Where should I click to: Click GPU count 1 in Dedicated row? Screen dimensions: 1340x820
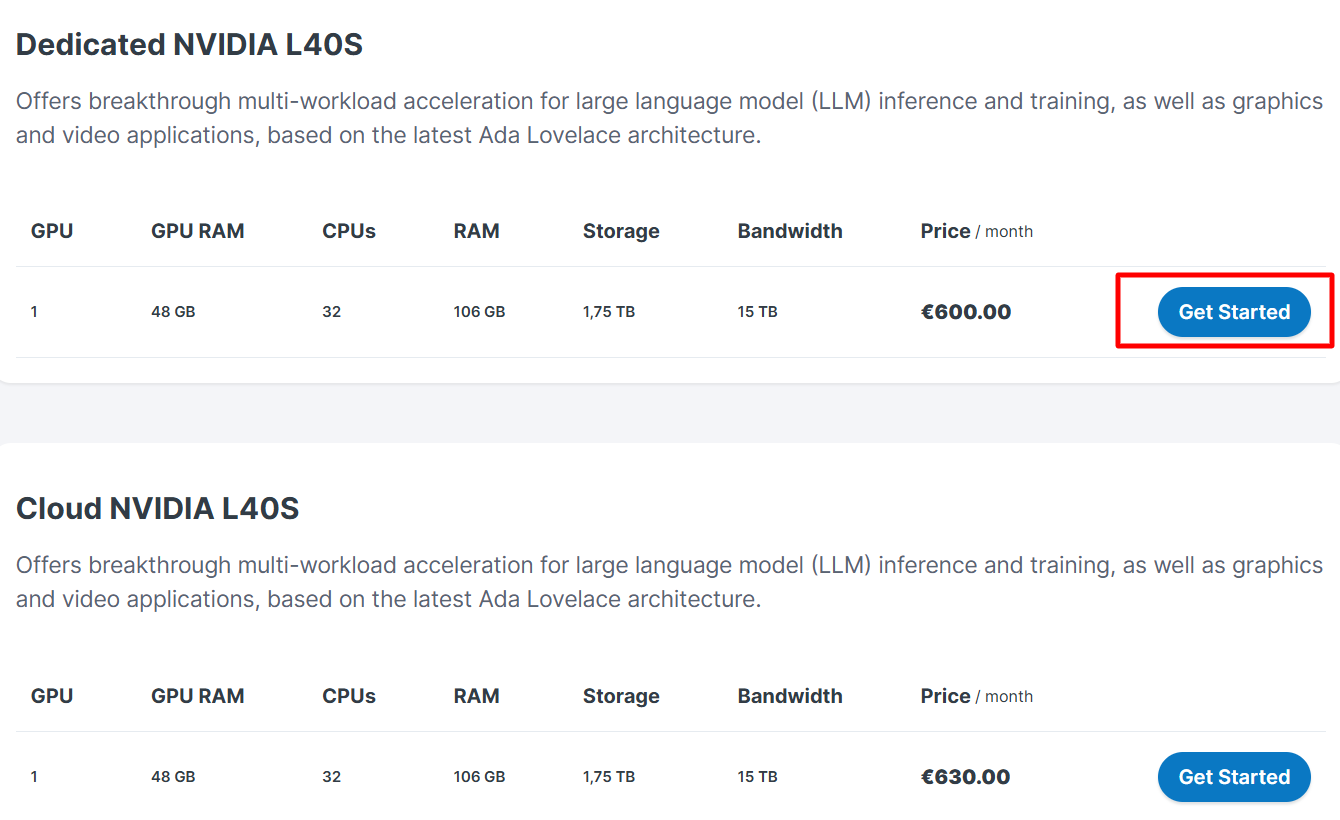tap(34, 312)
